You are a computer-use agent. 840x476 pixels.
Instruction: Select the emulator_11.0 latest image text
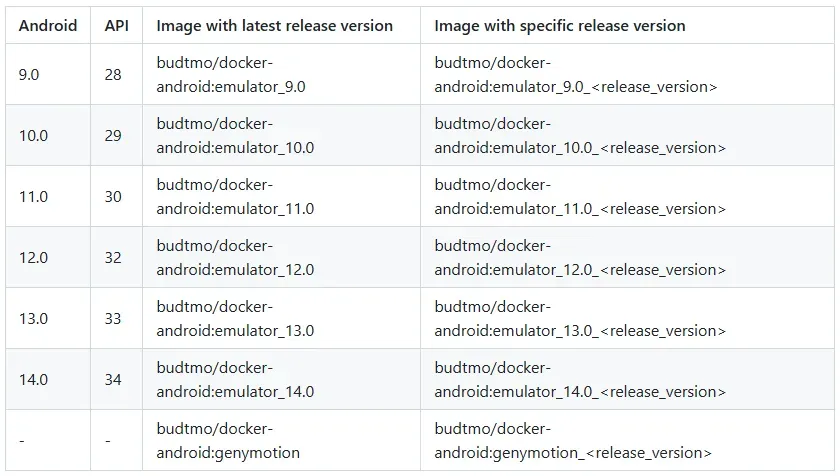pyautogui.click(x=235, y=197)
